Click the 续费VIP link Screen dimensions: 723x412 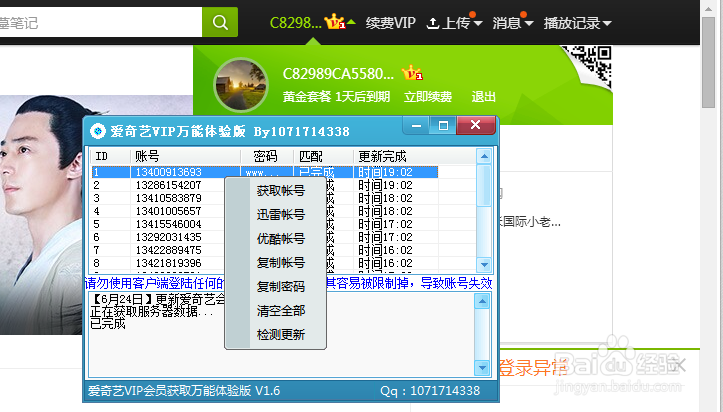pyautogui.click(x=391, y=23)
